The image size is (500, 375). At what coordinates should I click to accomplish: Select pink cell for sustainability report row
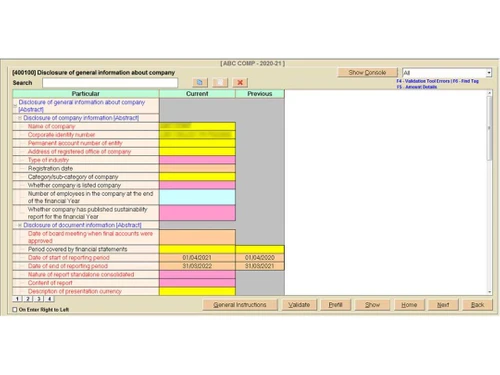[x=197, y=213]
